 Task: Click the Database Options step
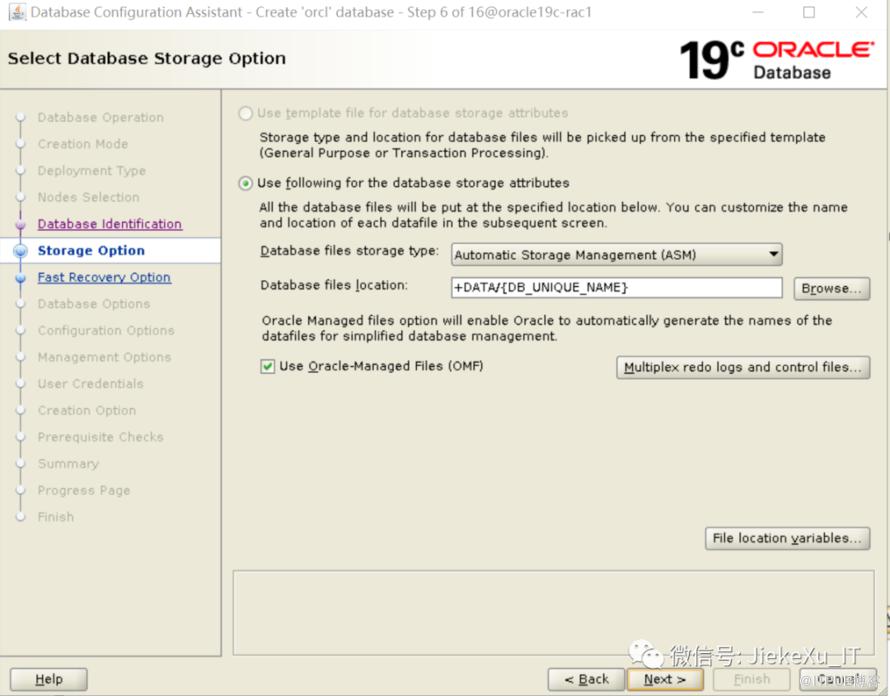[94, 304]
